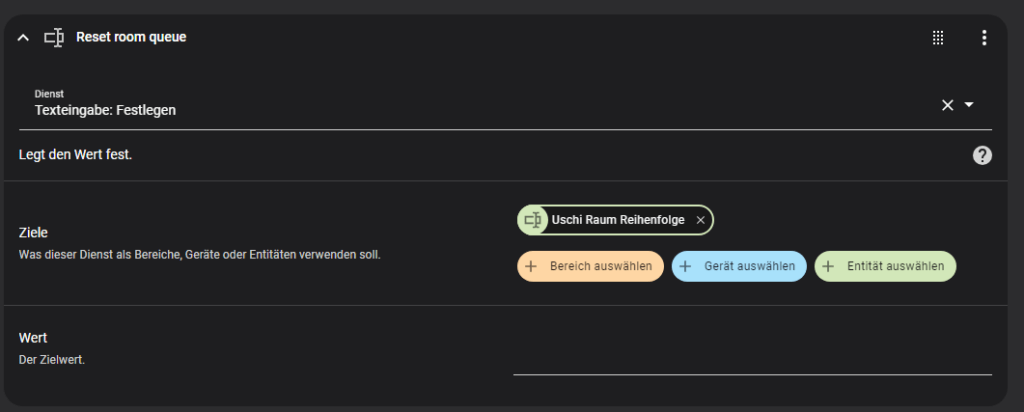Click the drag handle grid icon

point(938,38)
